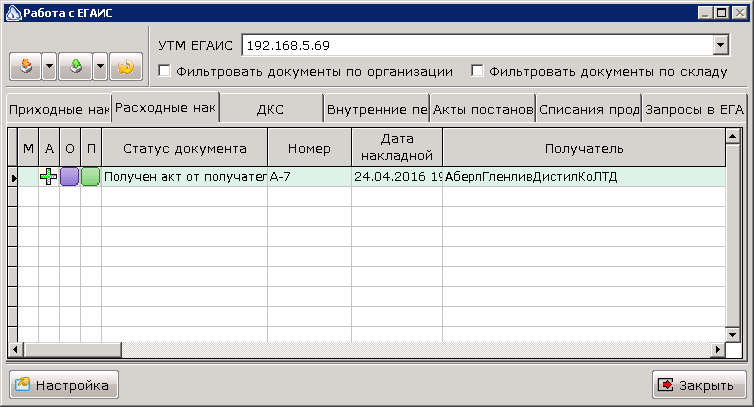754x407 pixels.
Task: Enable filtering documents by organization
Action: [164, 71]
